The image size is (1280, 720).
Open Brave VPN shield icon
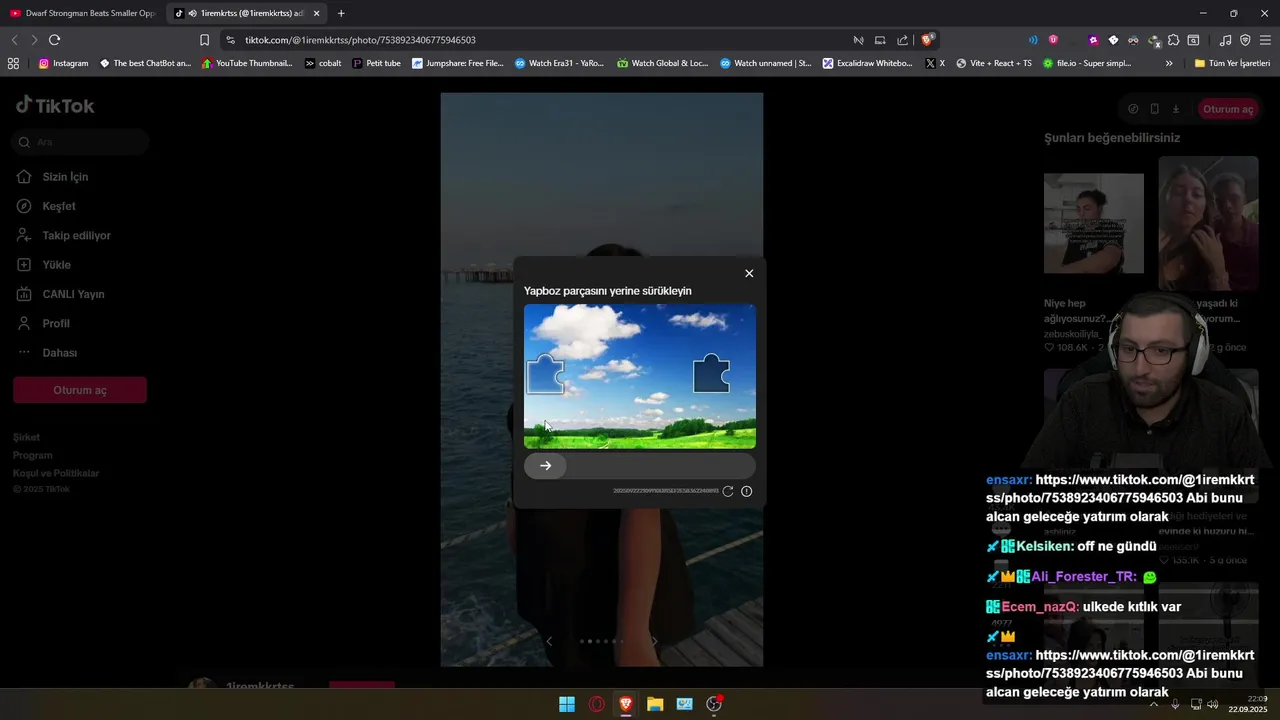1245,40
